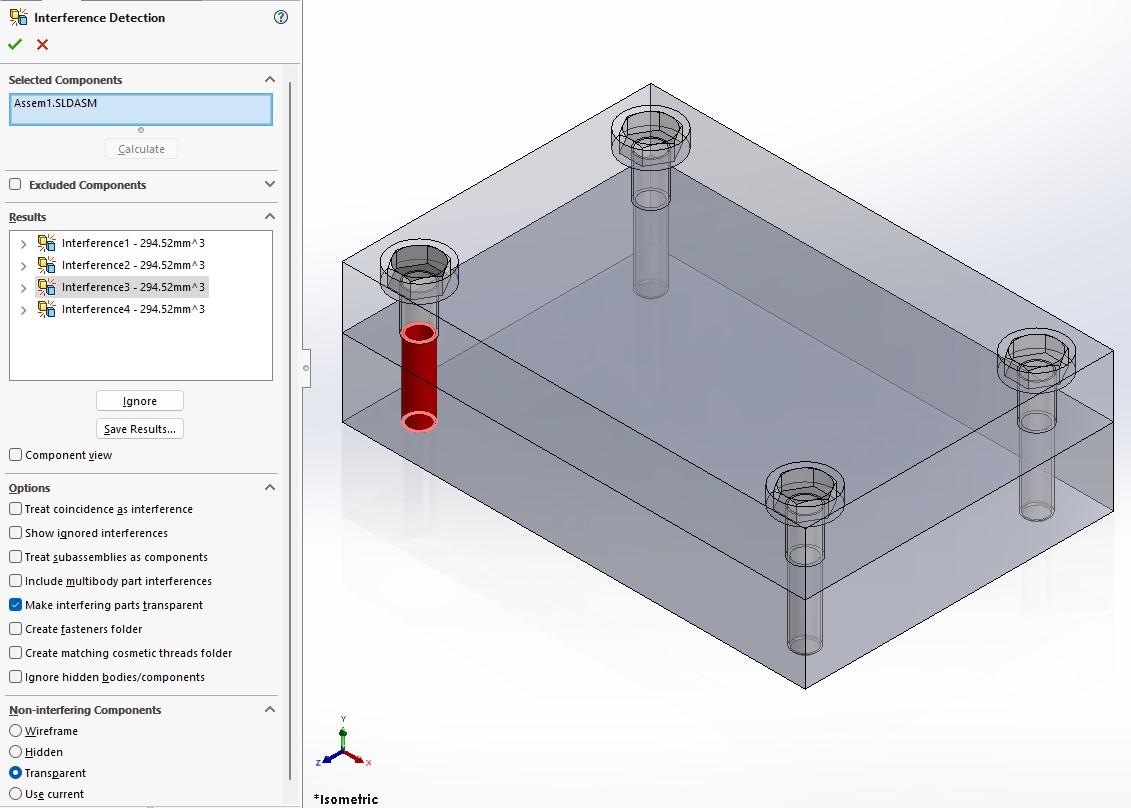Collapse the Non-interfering Components section
Image resolution: width=1131 pixels, height=808 pixels.
(x=270, y=709)
